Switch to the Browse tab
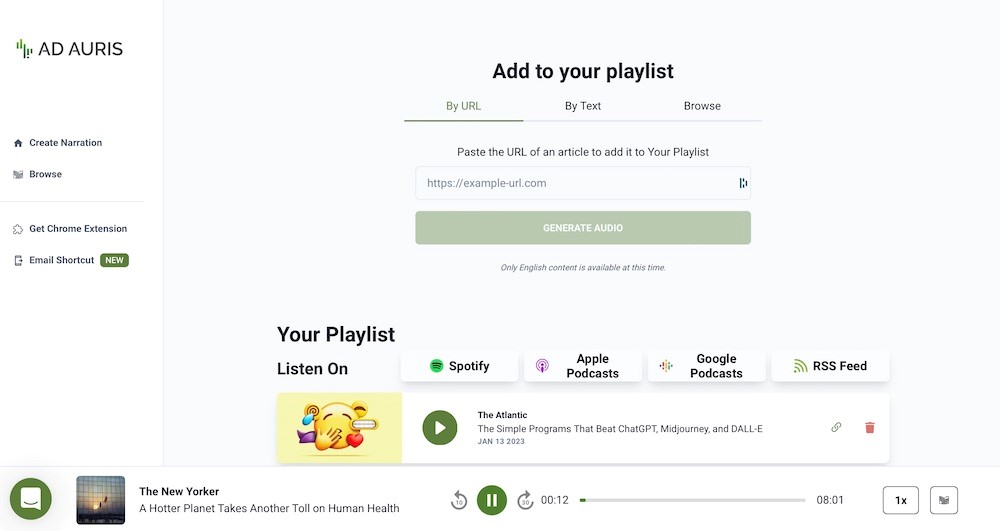This screenshot has width=1000, height=531. point(702,106)
